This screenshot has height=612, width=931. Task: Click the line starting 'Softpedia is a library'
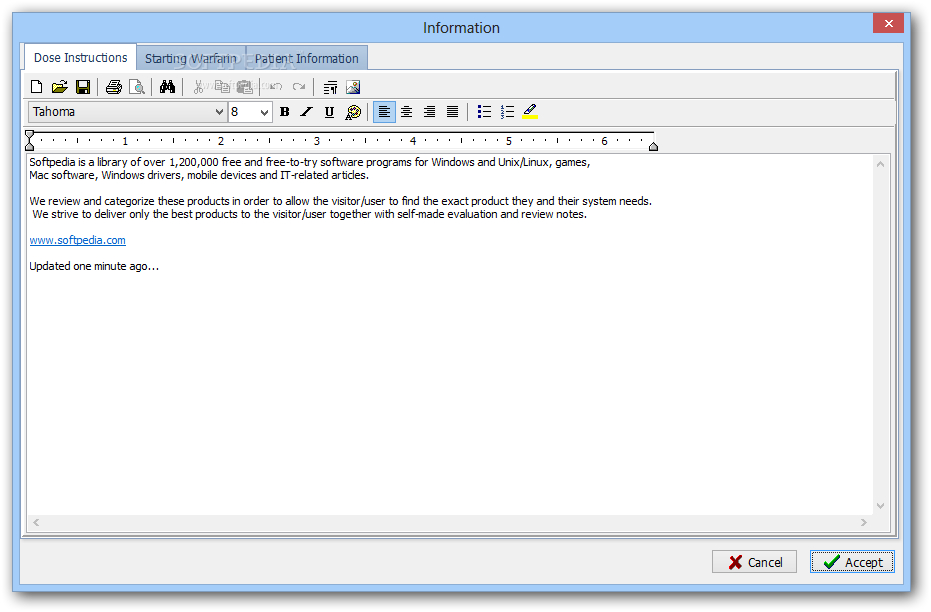[x=309, y=162]
